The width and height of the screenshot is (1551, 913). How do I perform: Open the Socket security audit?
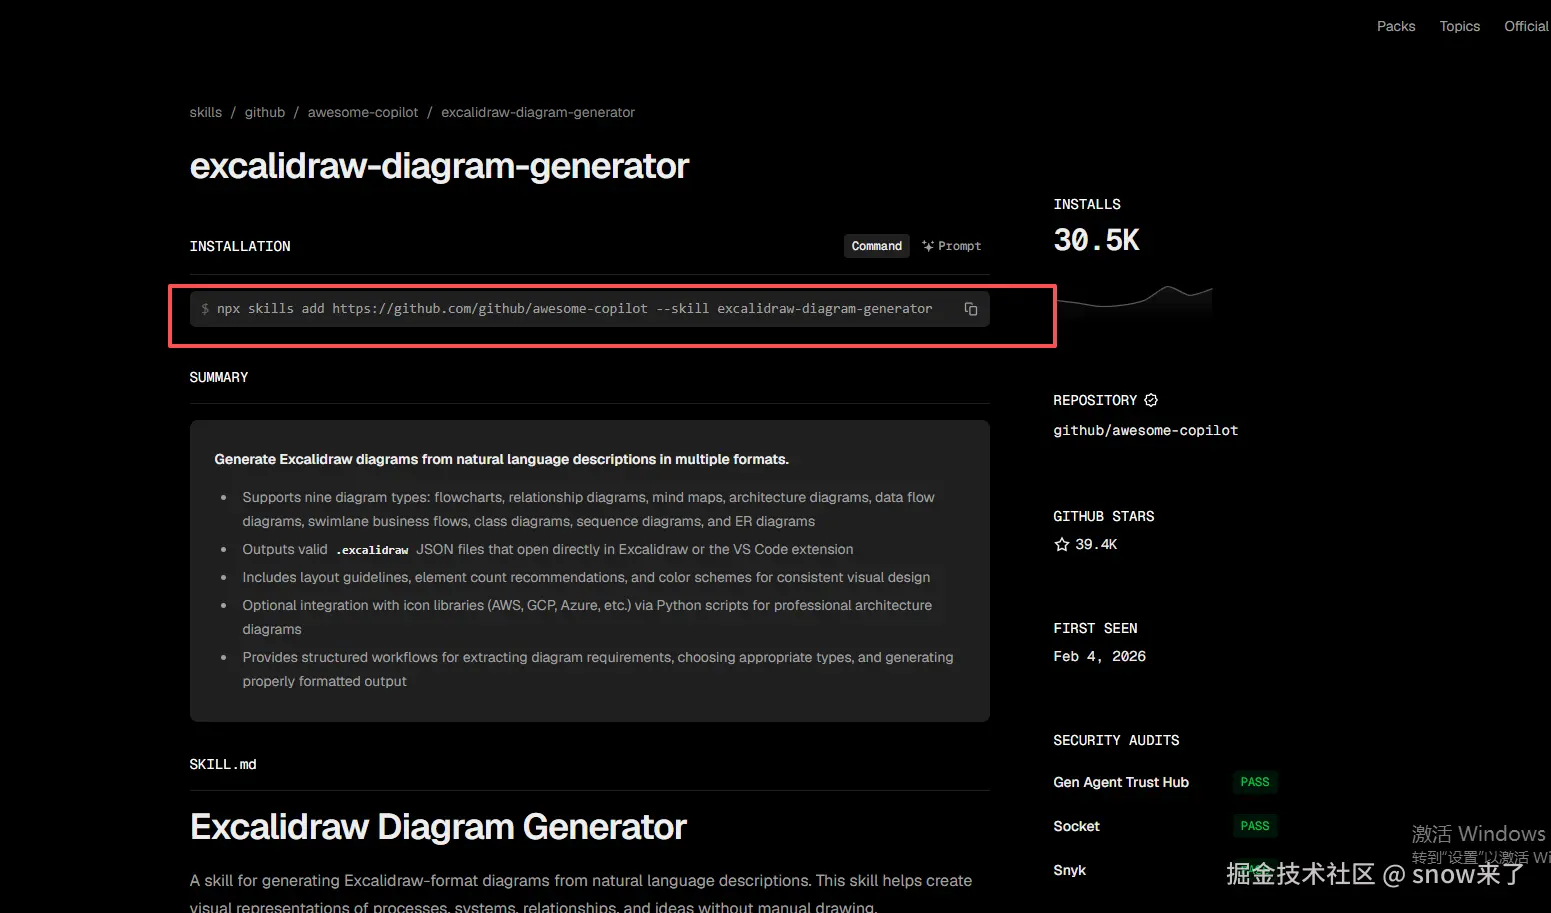click(x=1076, y=826)
